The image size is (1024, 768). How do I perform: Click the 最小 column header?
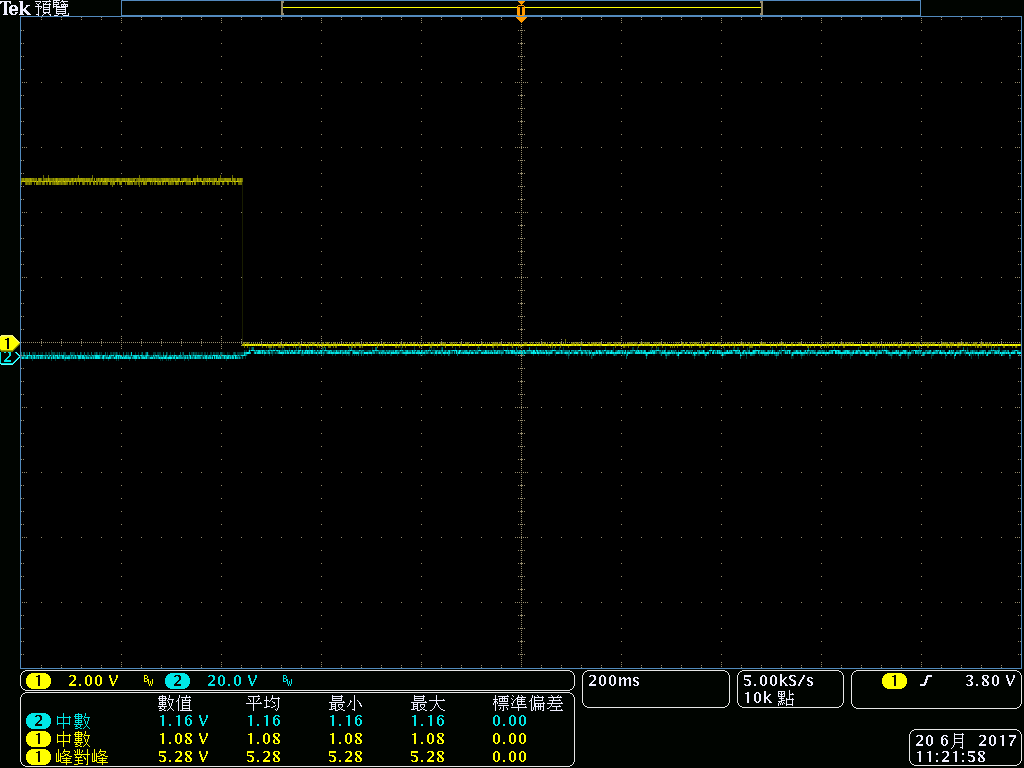point(345,703)
